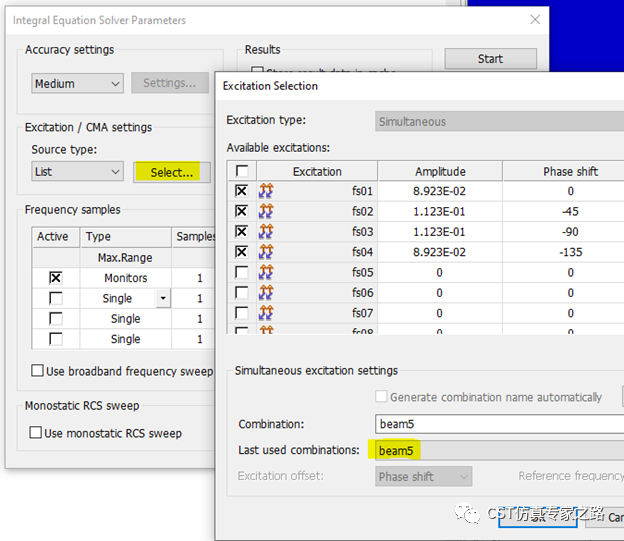This screenshot has height=541, width=624.
Task: Click the fs07 excitation port icon
Action: (266, 313)
